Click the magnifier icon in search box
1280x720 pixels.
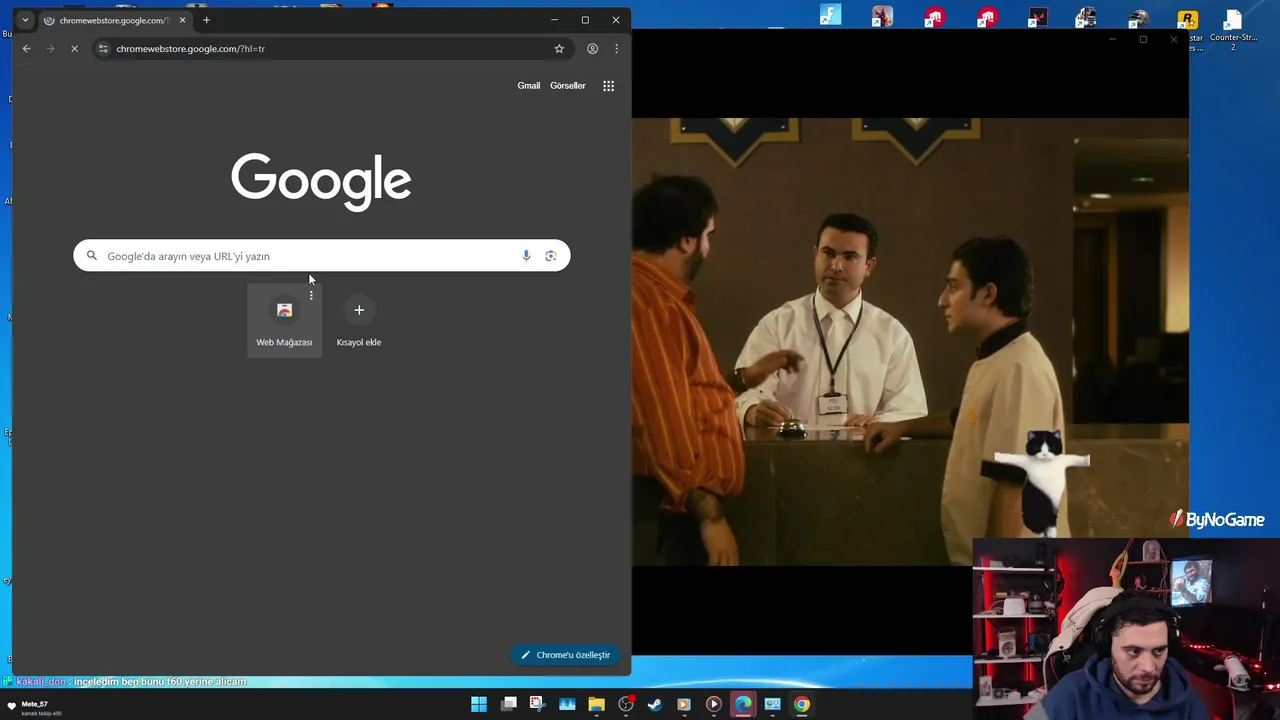92,256
